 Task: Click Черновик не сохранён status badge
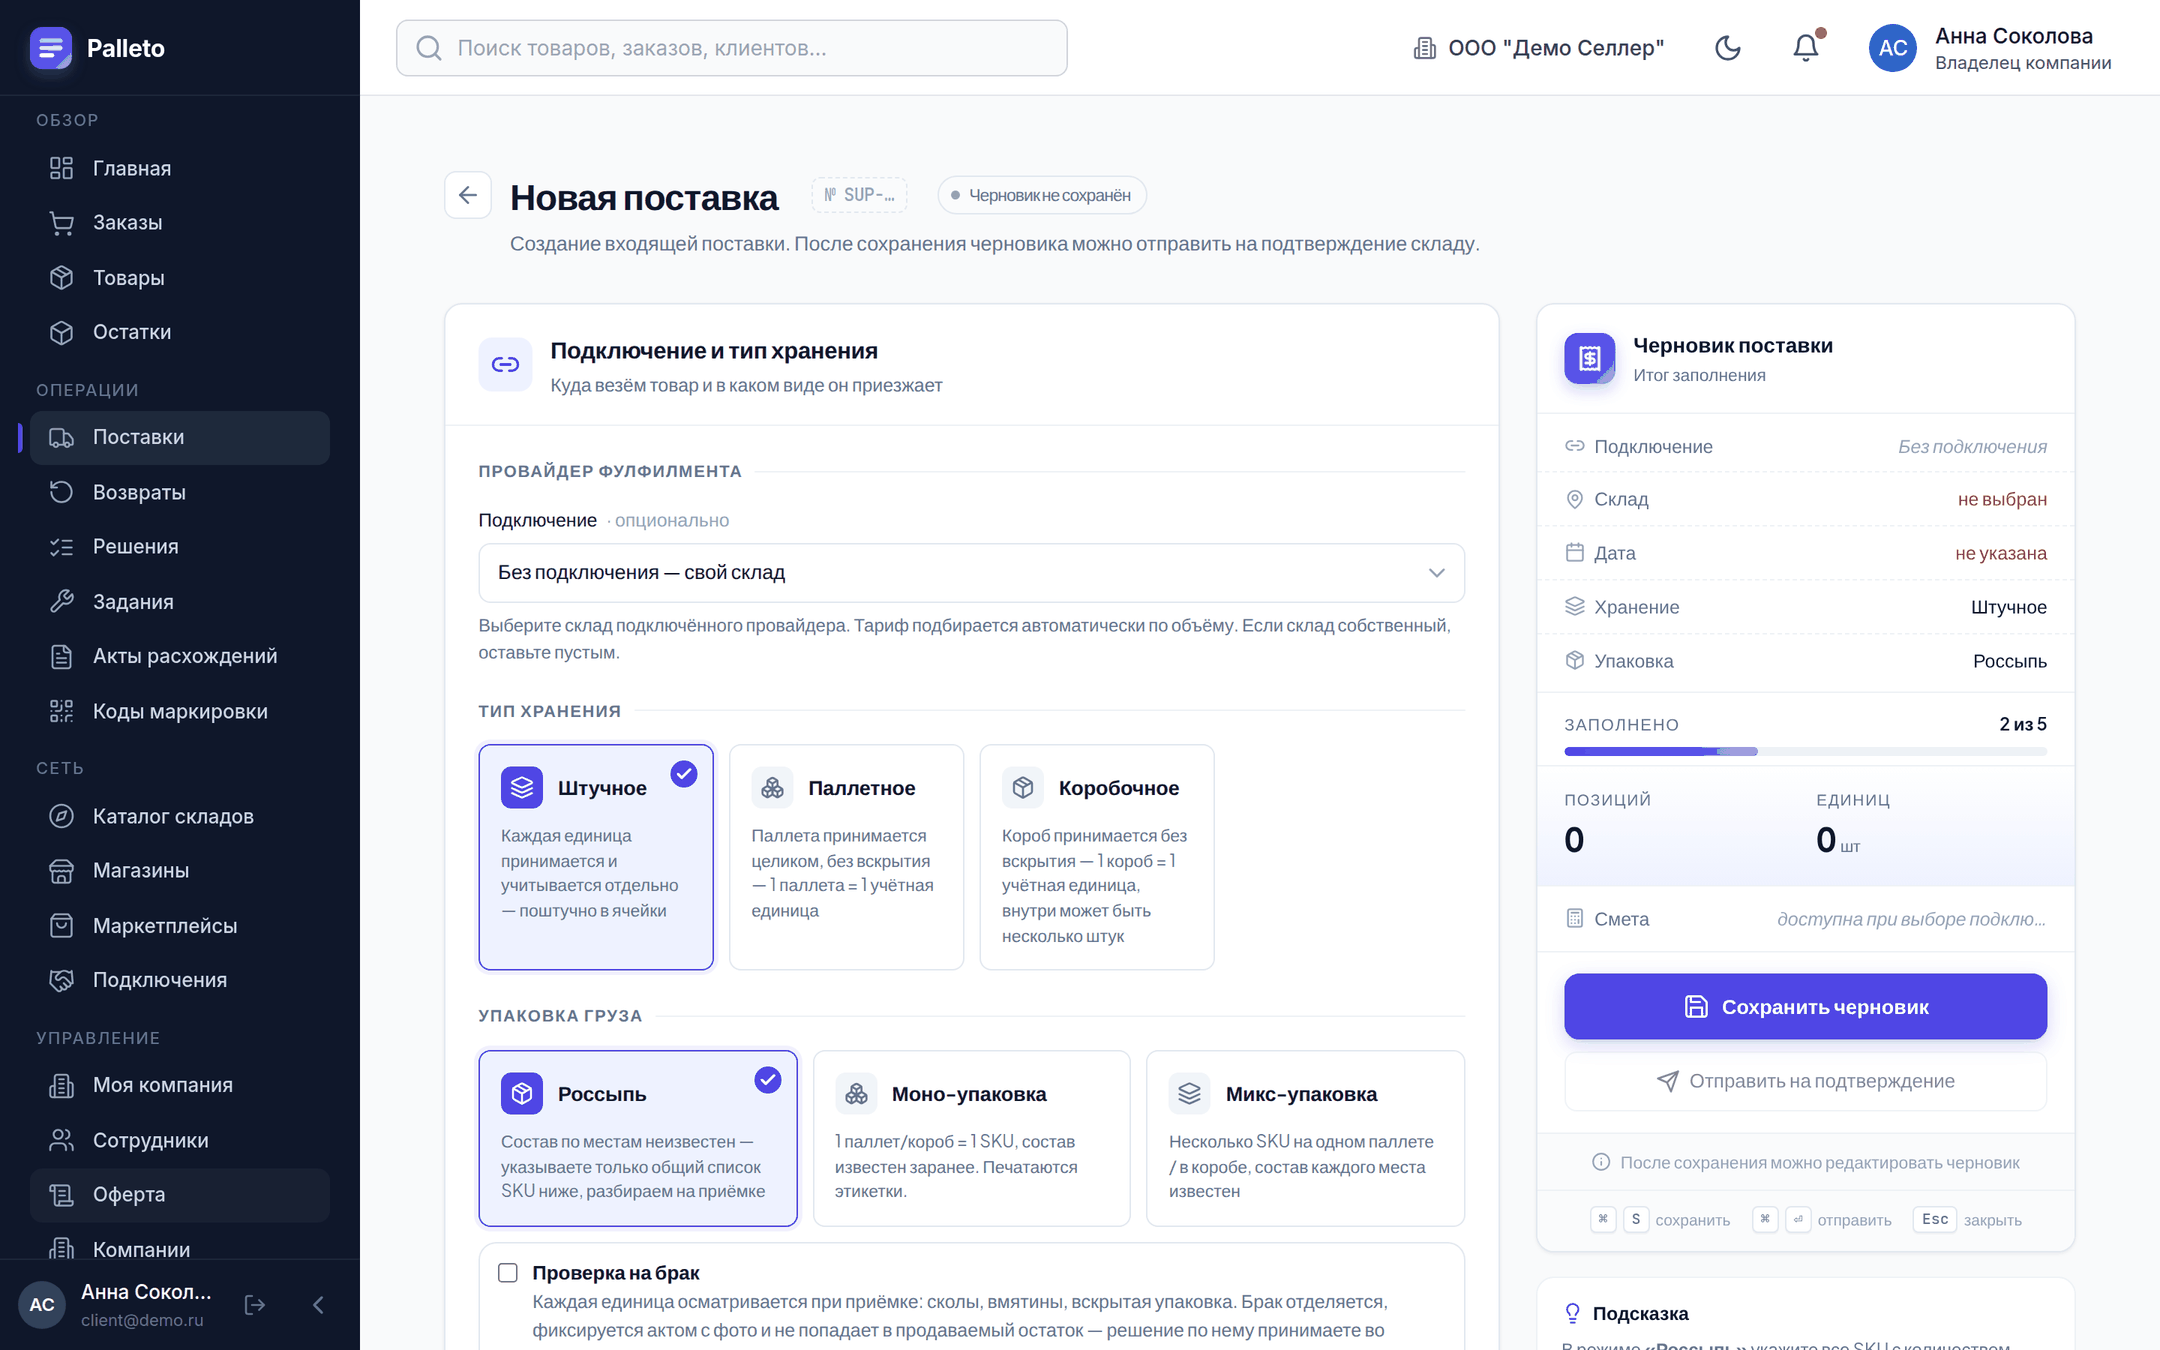[x=1041, y=195]
